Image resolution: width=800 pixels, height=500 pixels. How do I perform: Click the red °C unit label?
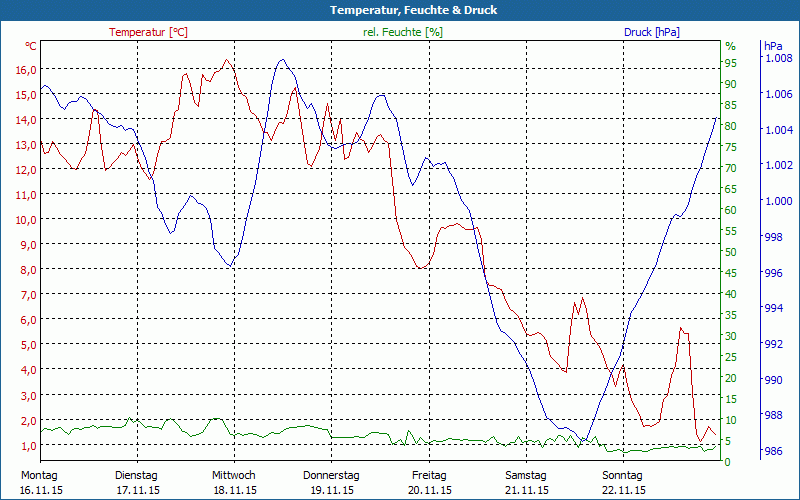[x=31, y=46]
